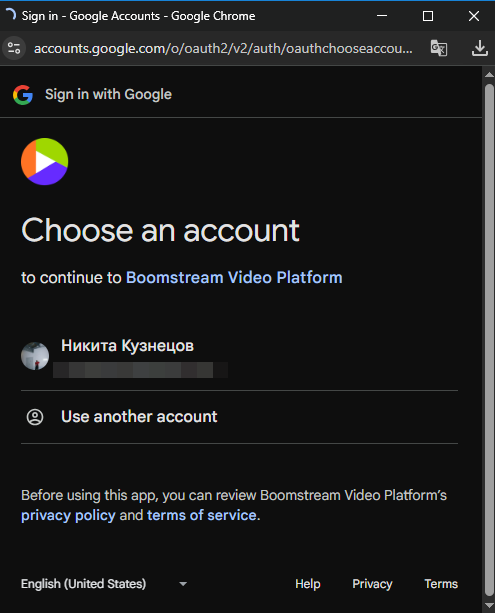This screenshot has width=495, height=613.
Task: Open the Privacy footer link
Action: click(372, 584)
